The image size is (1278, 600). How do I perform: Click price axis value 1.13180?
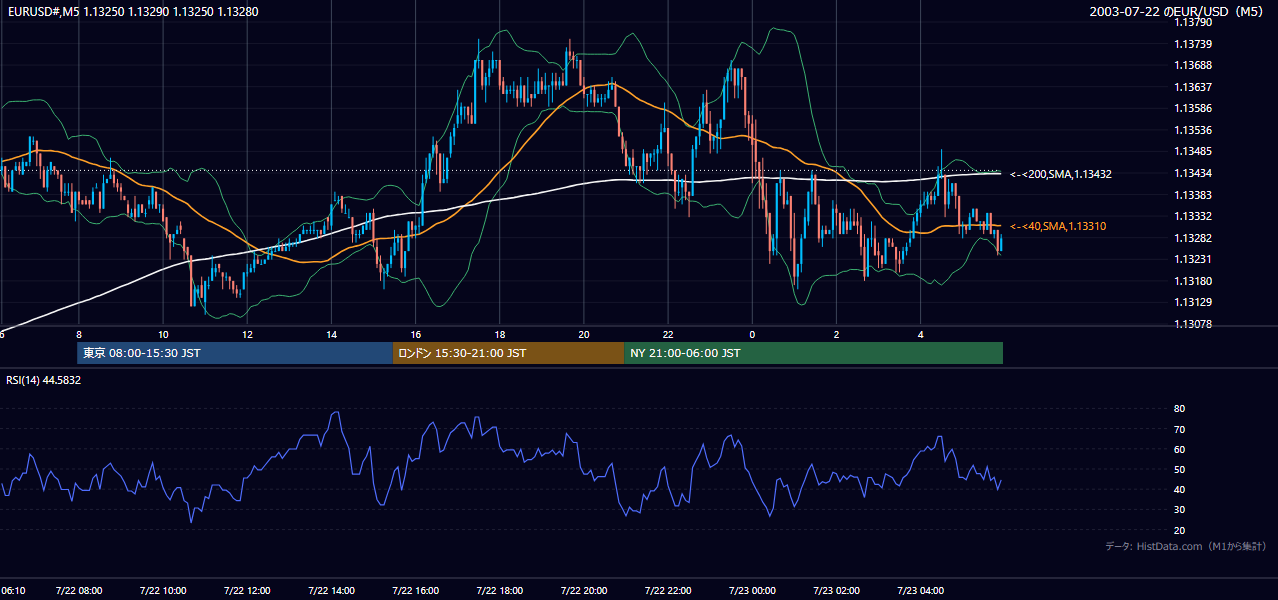pyautogui.click(x=1194, y=281)
